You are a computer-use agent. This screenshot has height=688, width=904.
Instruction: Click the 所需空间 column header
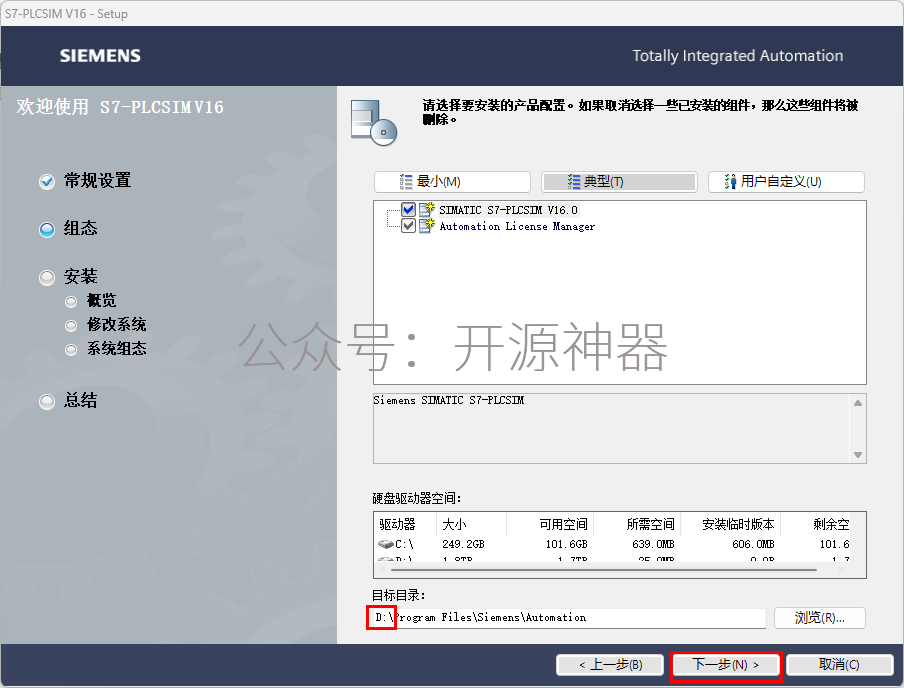pos(638,524)
